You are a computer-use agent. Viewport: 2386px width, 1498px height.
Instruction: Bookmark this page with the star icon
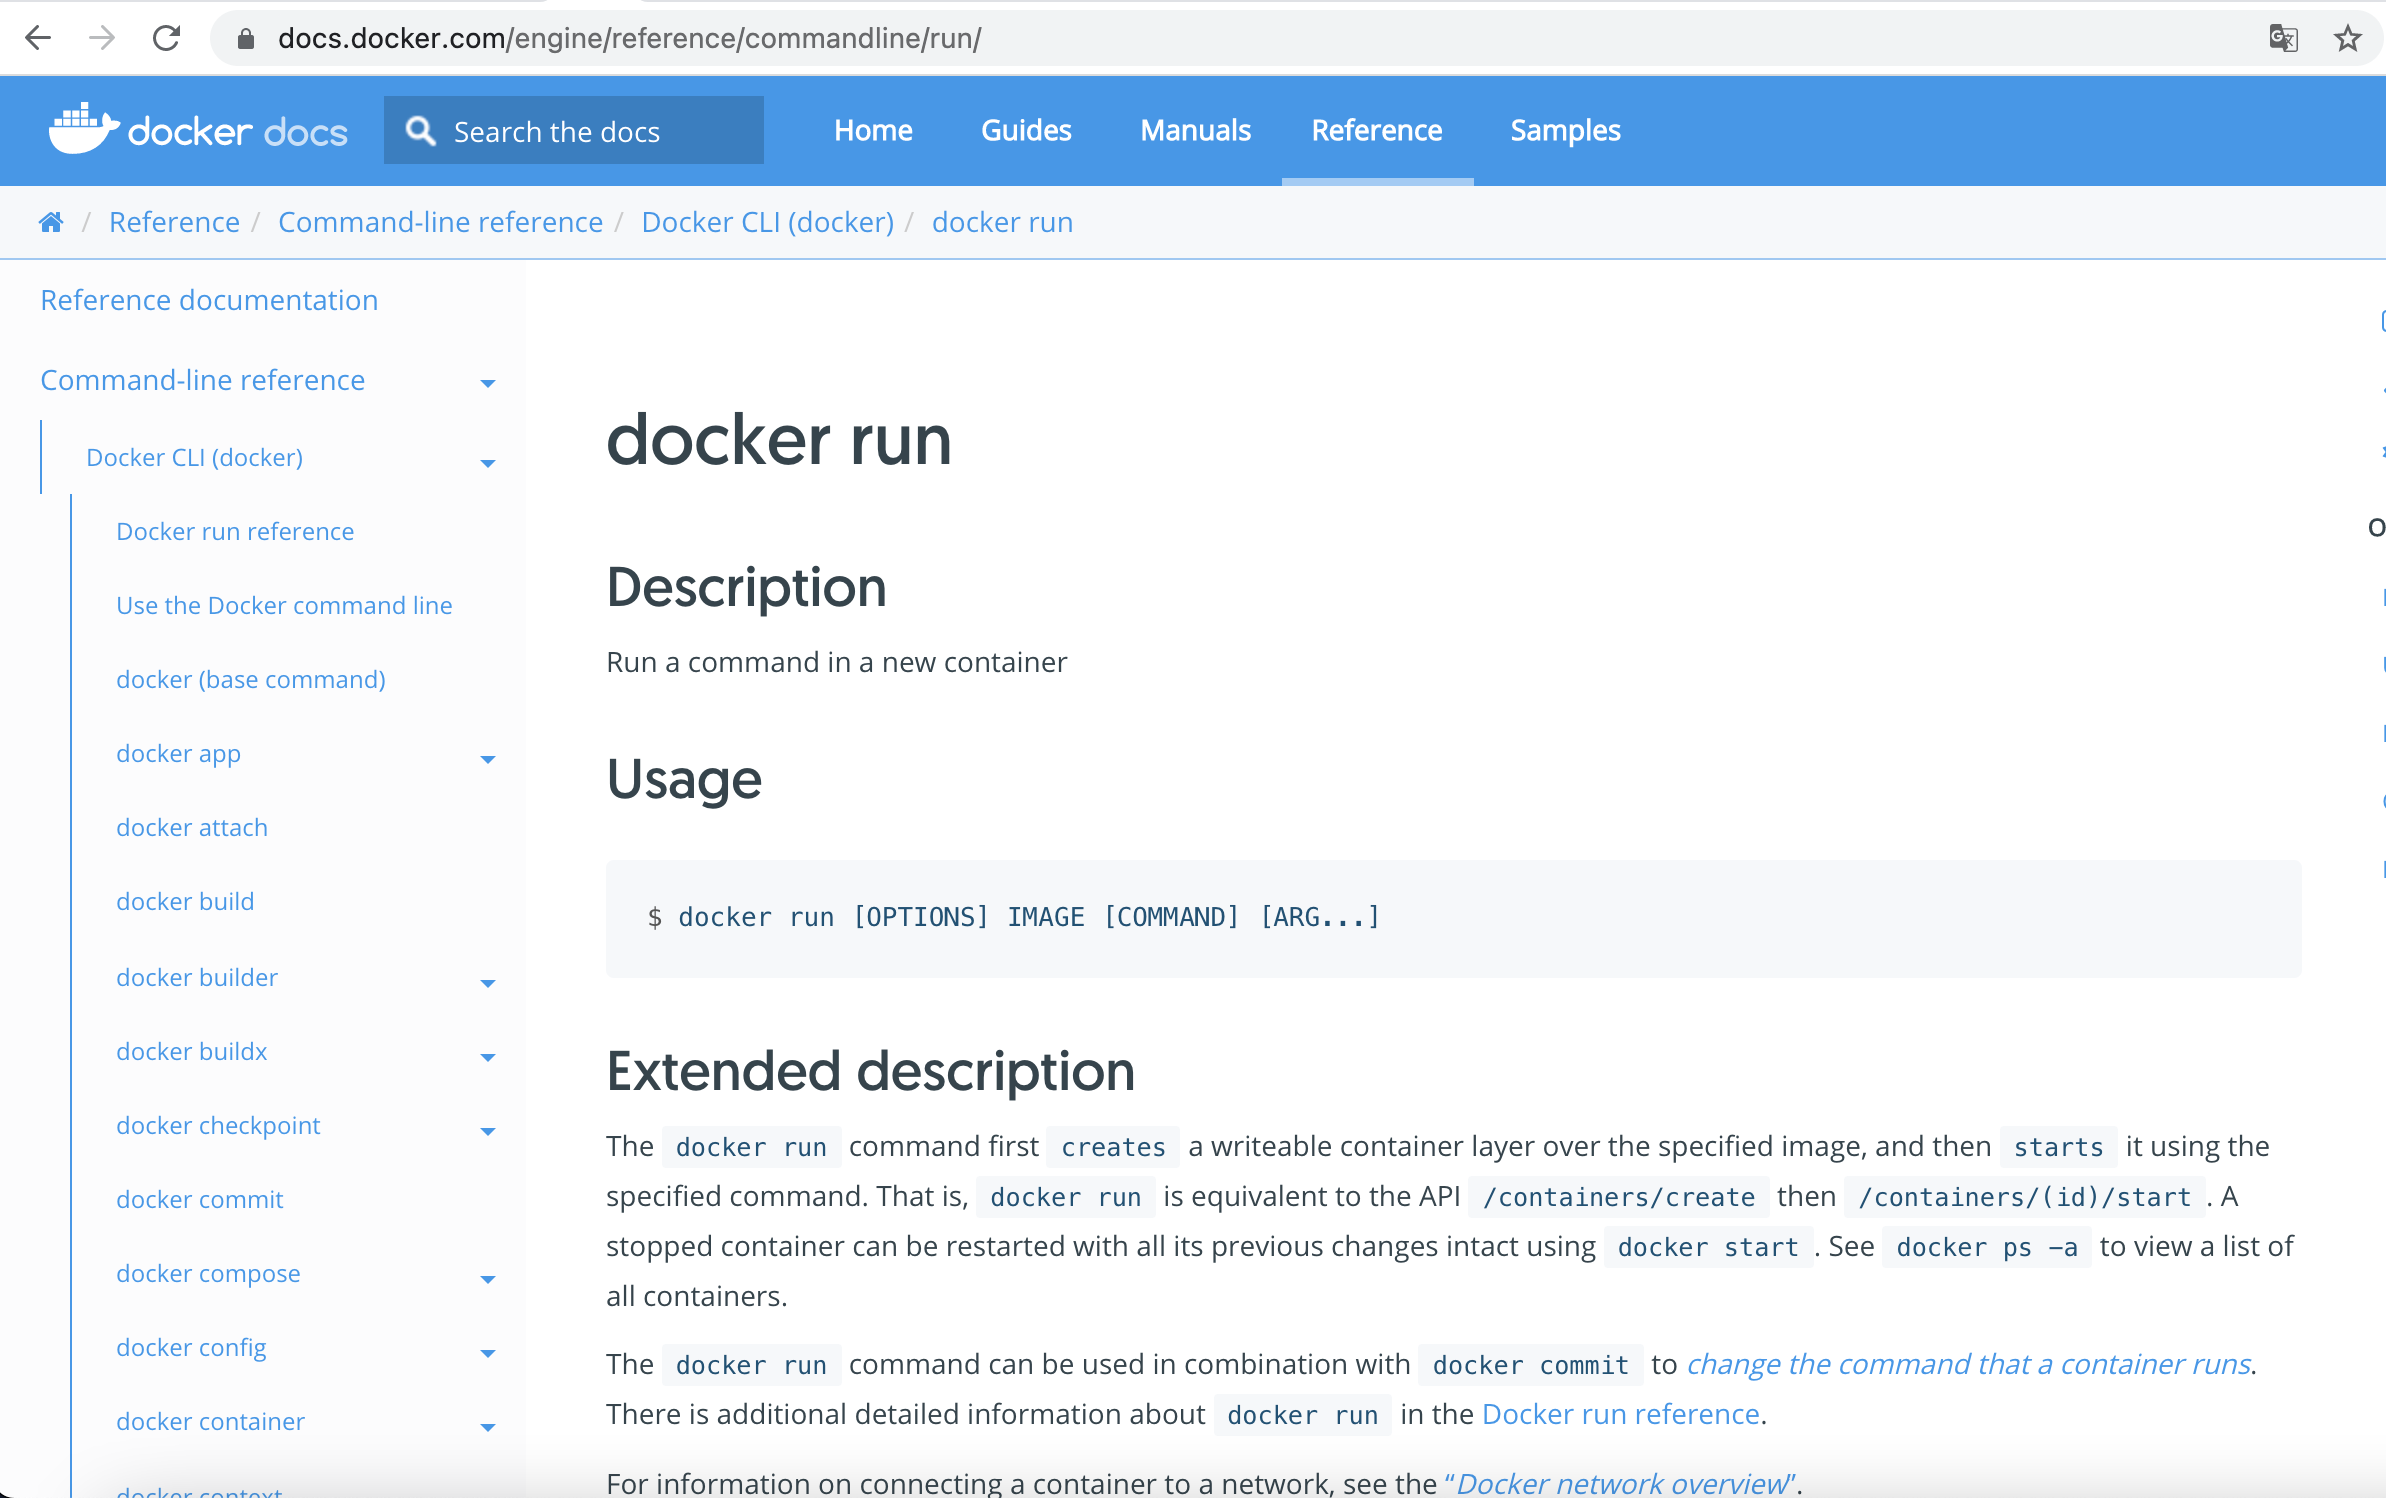[x=2347, y=38]
